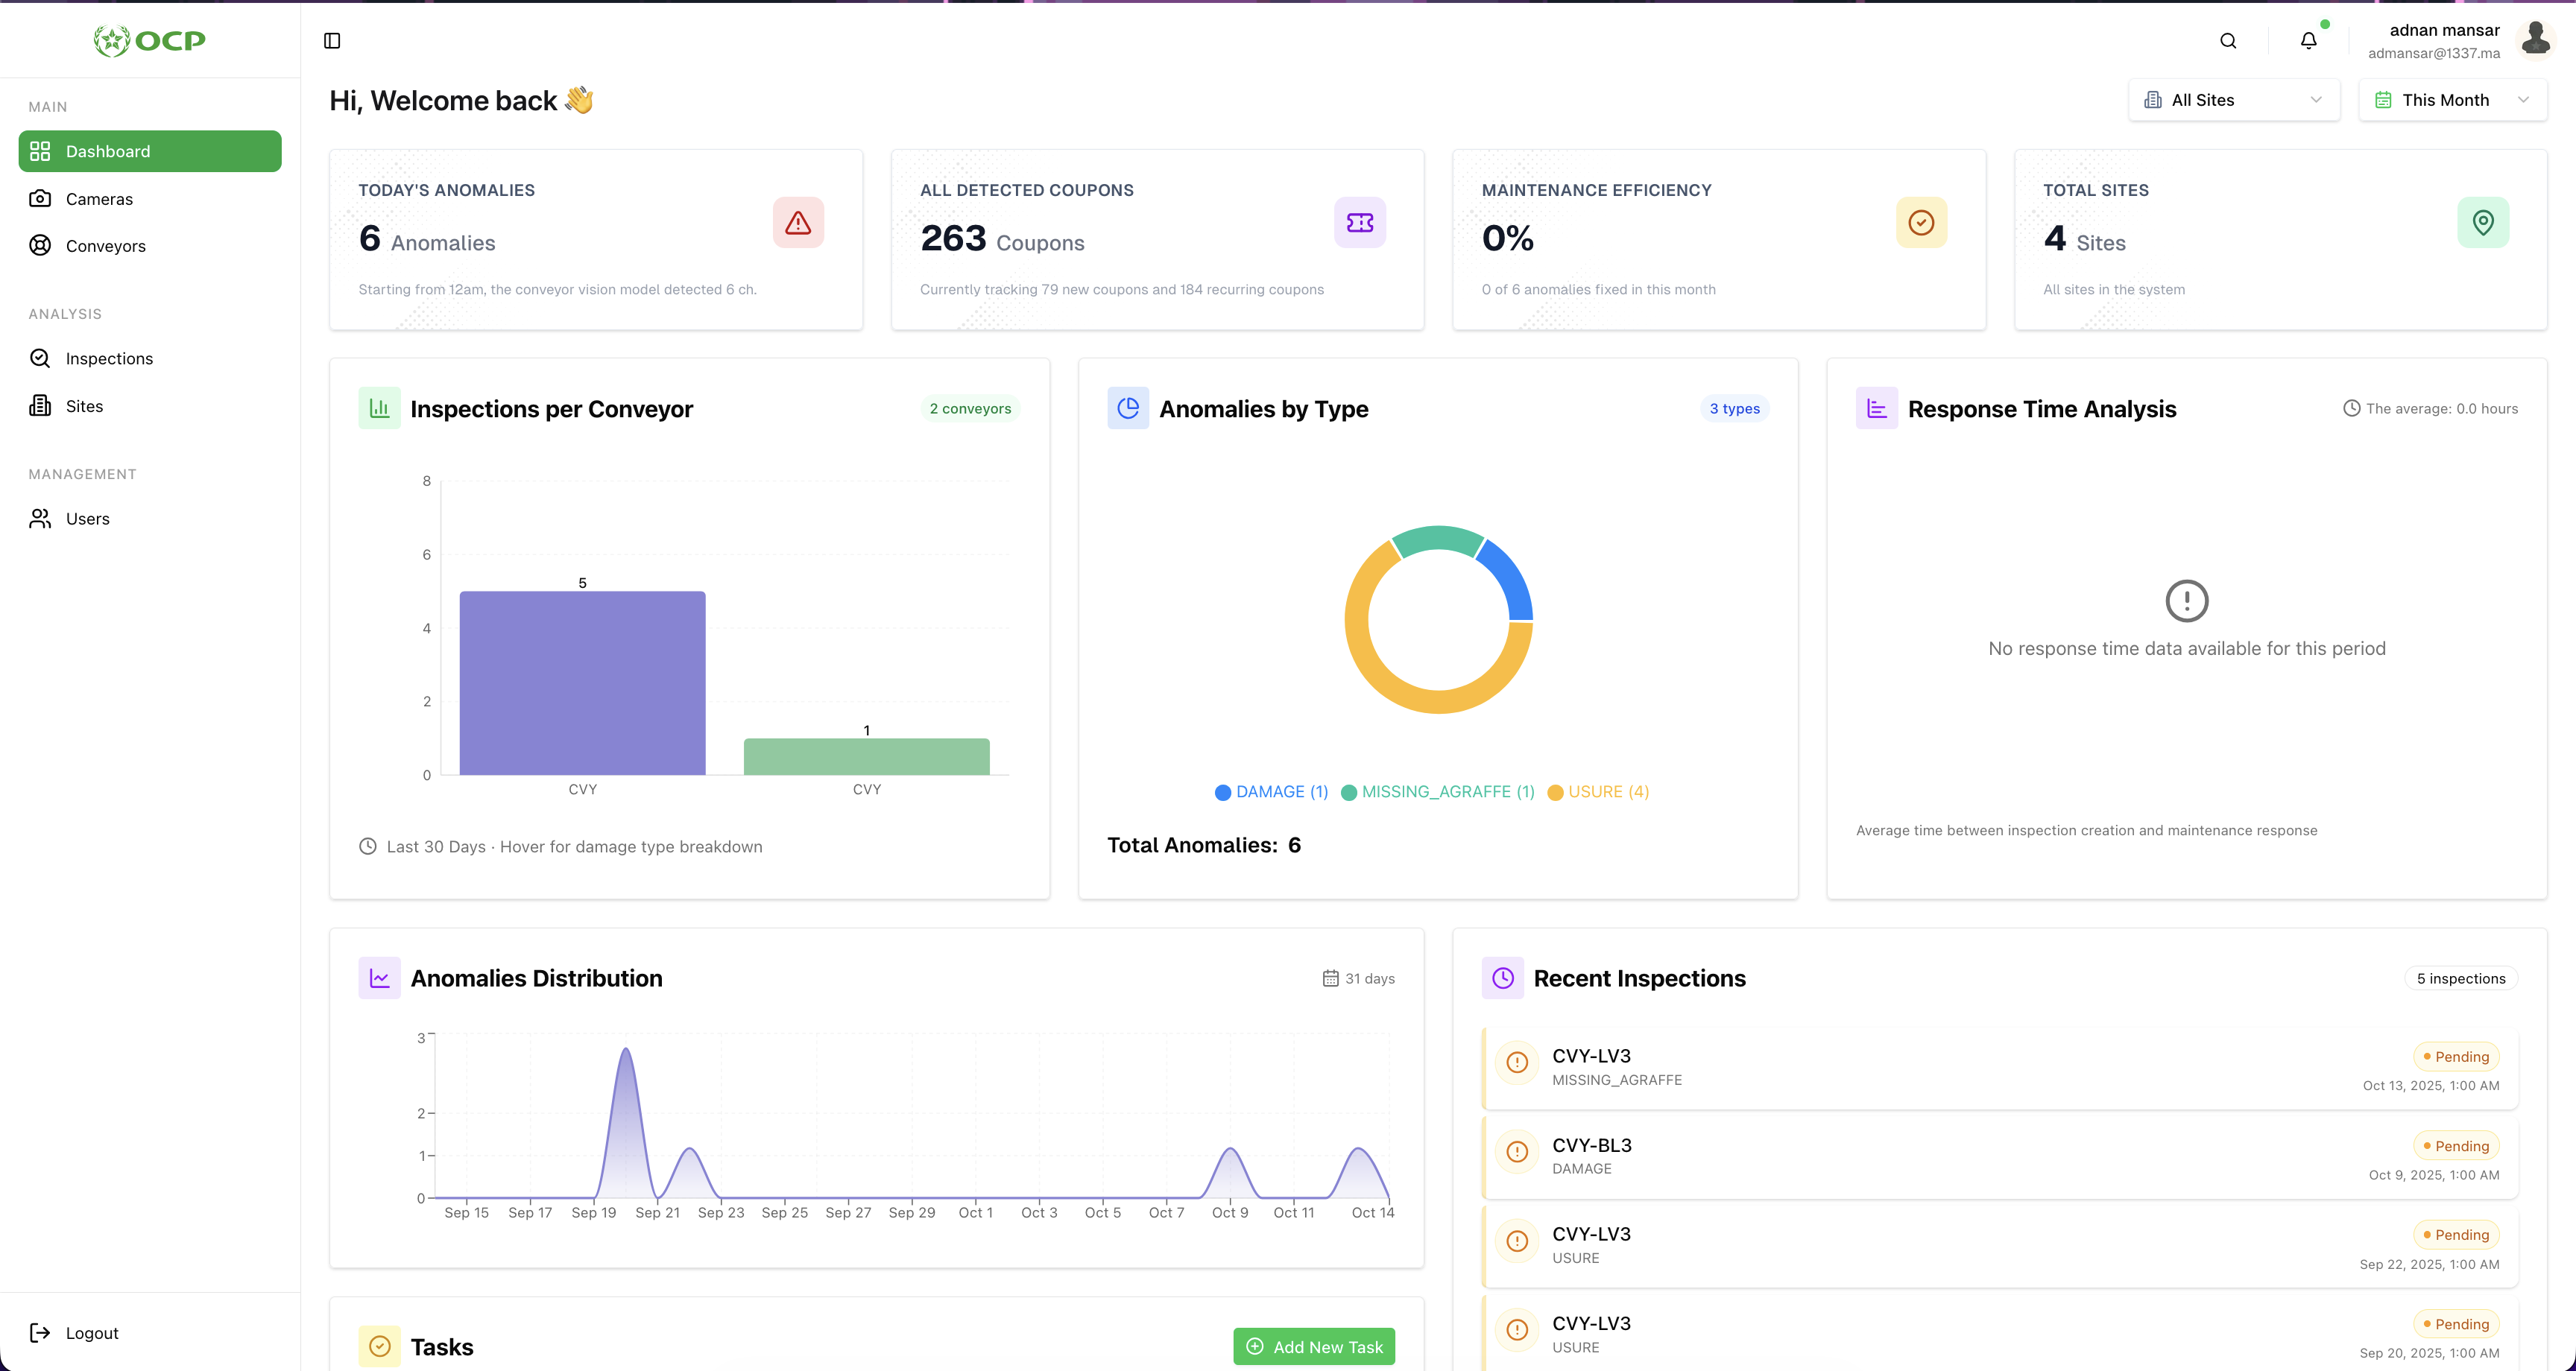The image size is (2576, 1371).
Task: Click the red anomalies warning icon
Action: point(798,223)
